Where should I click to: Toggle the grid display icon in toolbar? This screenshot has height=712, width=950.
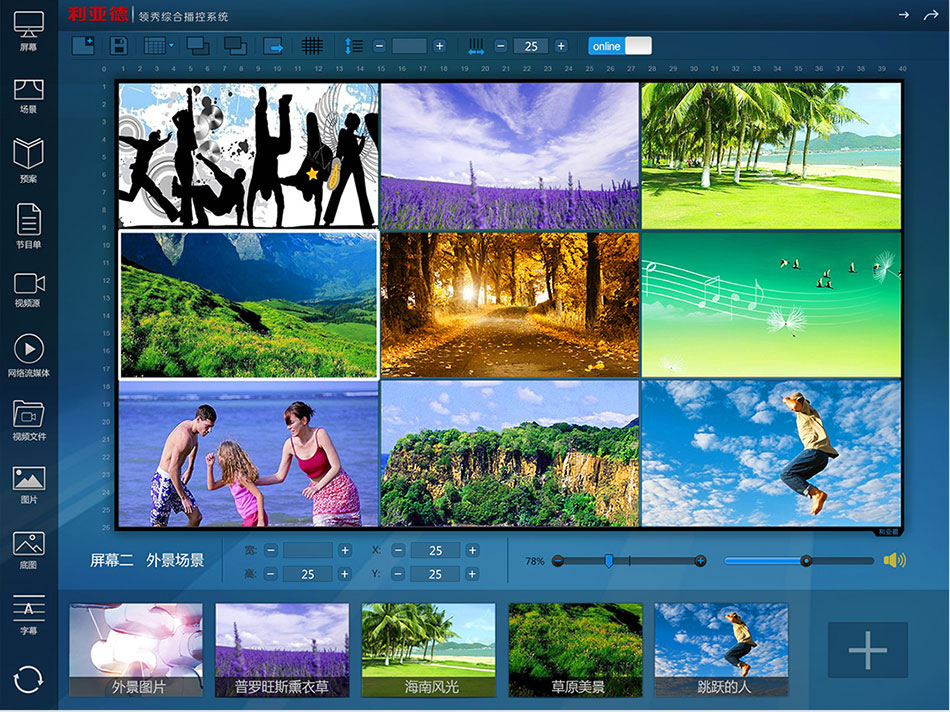312,46
